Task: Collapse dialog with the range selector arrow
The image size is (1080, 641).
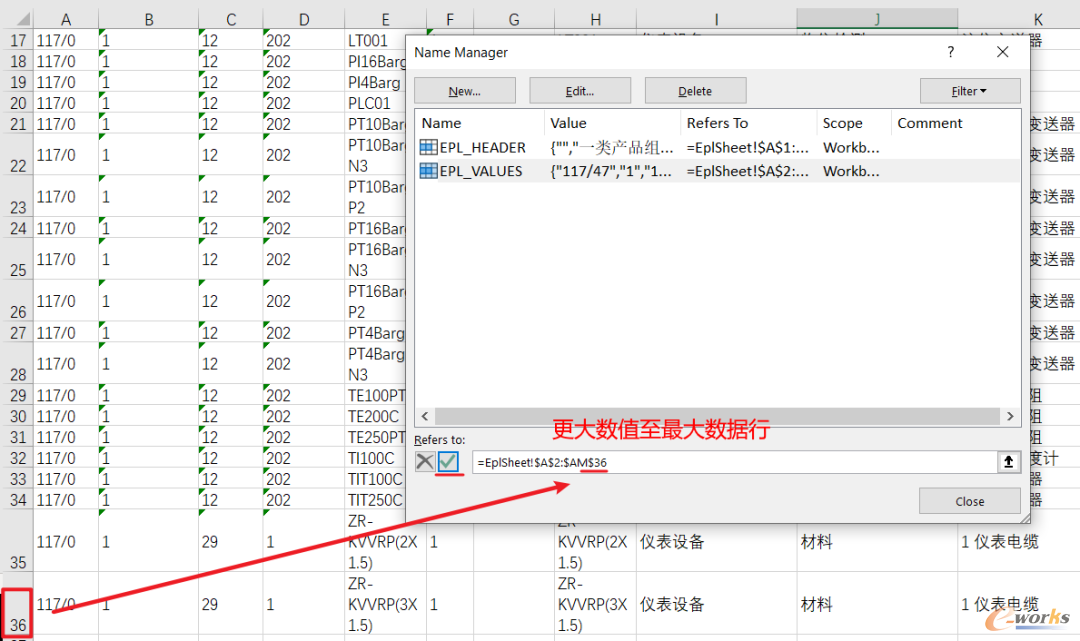Action: pyautogui.click(x=1008, y=462)
